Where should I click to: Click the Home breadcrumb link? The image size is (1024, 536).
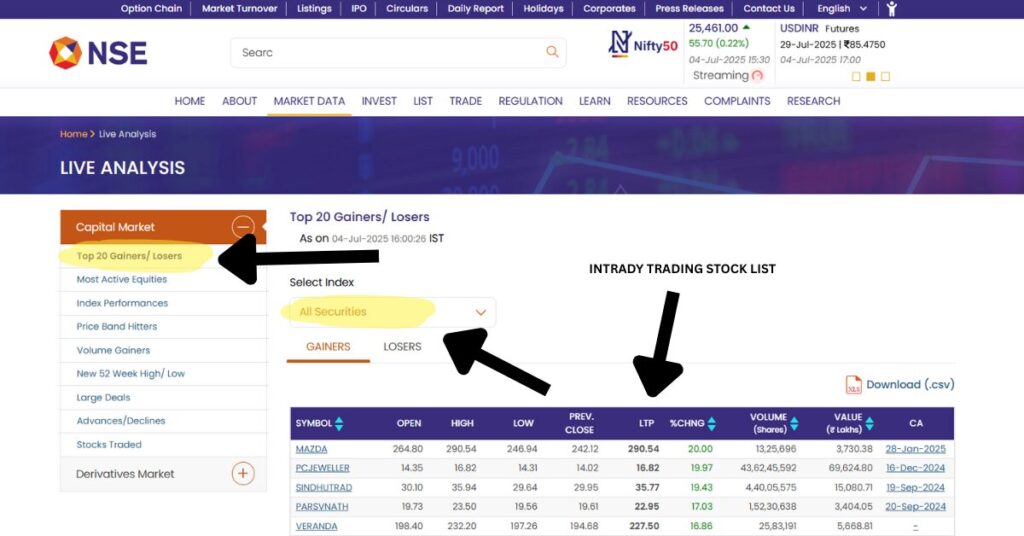tap(73, 134)
